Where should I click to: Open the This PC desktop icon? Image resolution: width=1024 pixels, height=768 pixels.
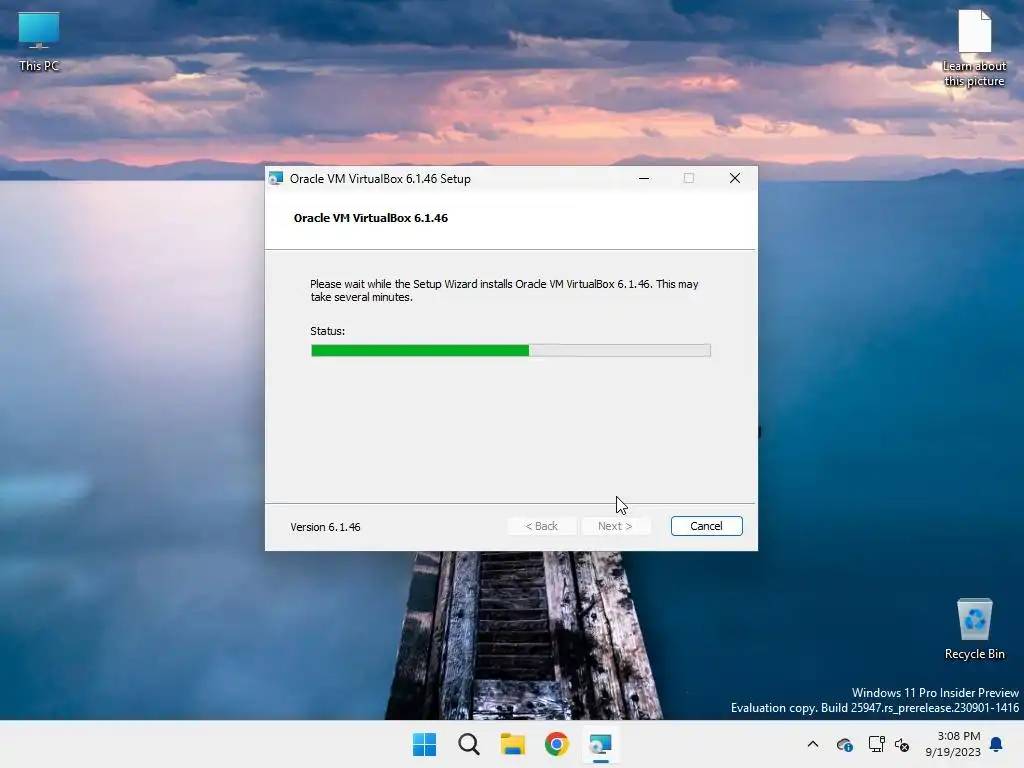[39, 42]
